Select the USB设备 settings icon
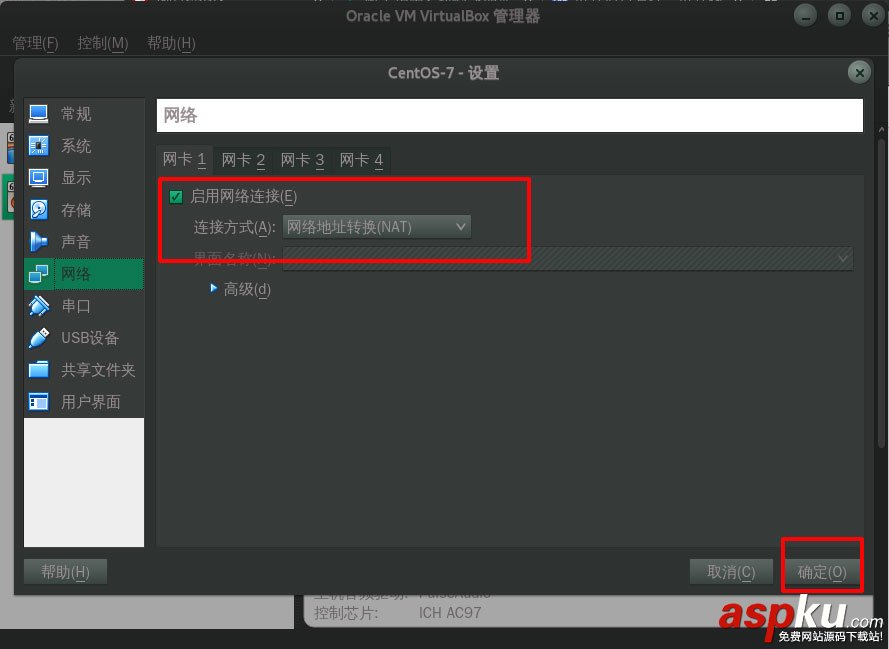The height and width of the screenshot is (649, 889). pos(70,337)
